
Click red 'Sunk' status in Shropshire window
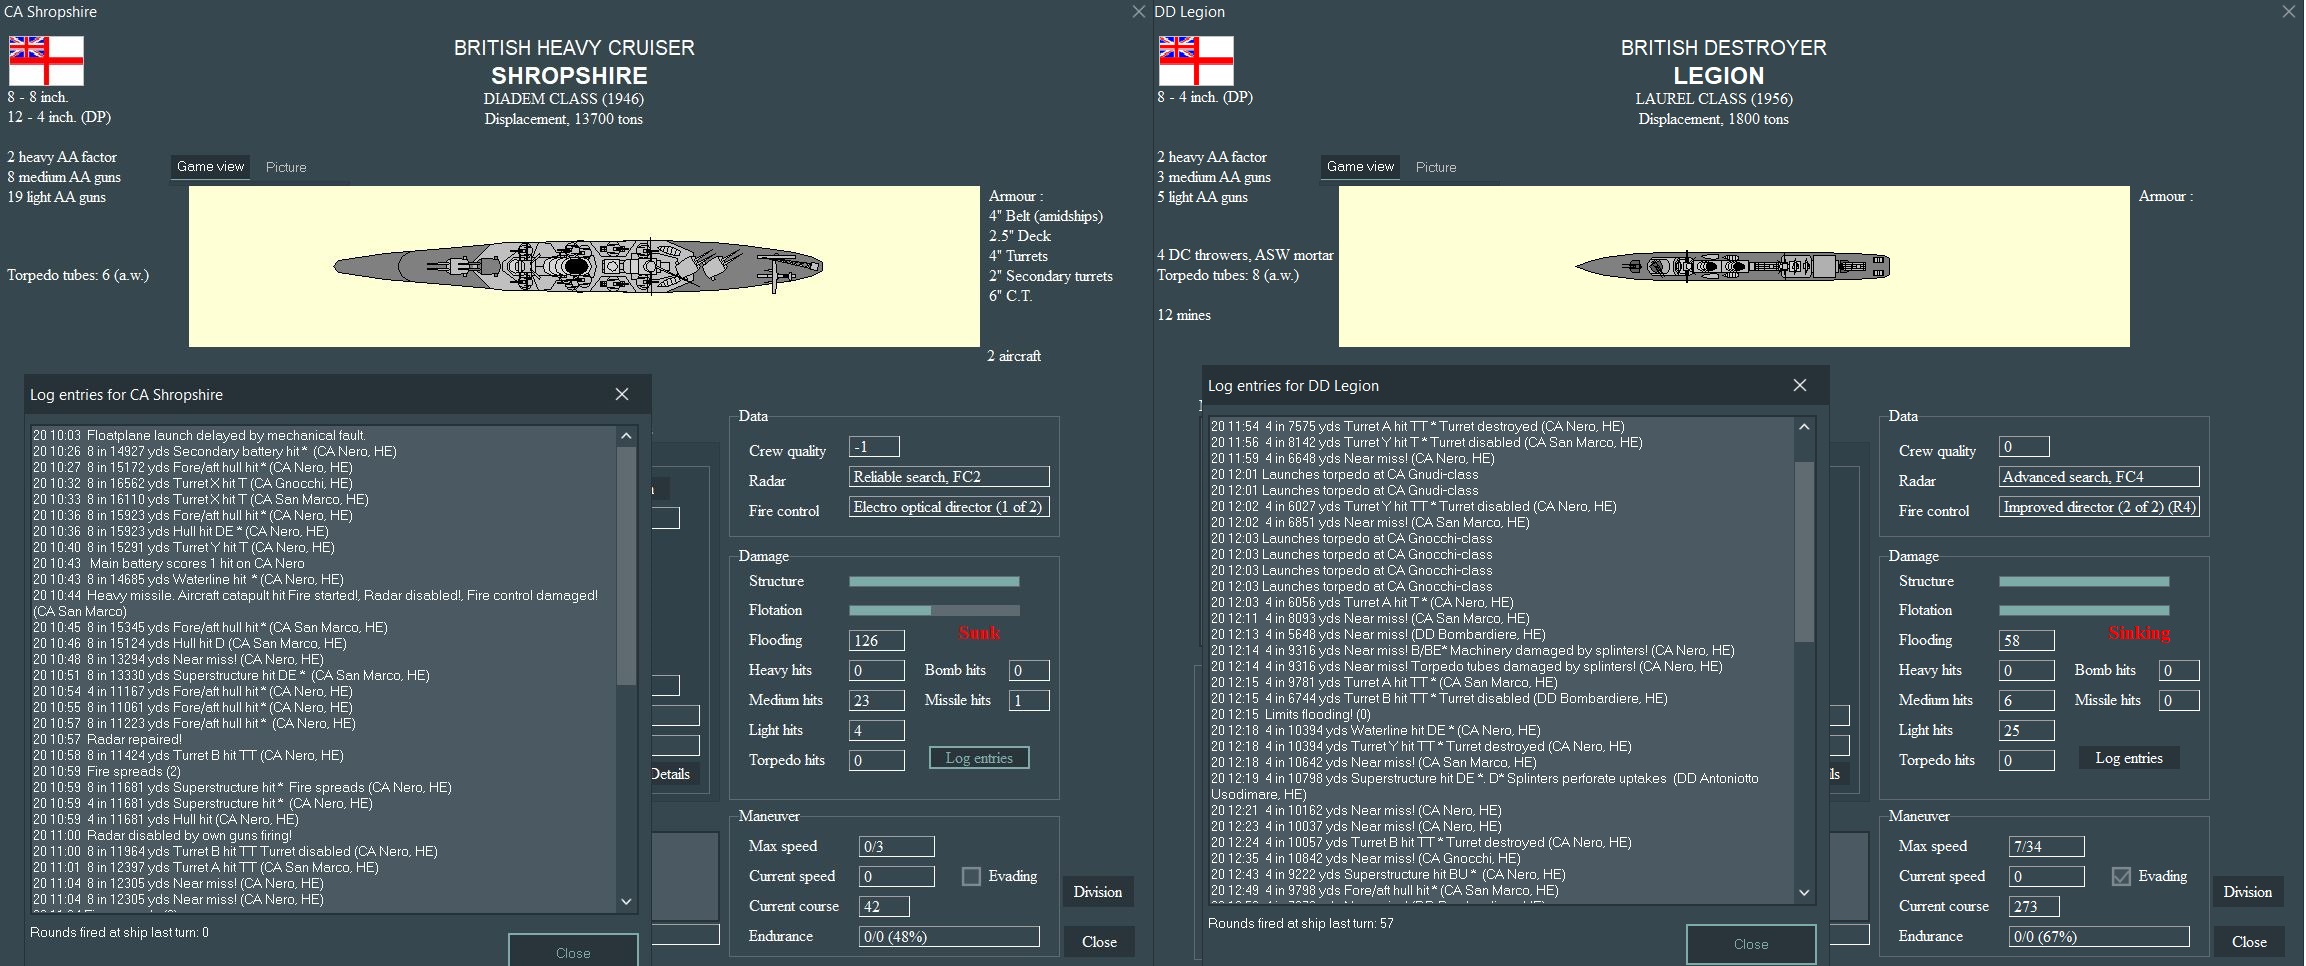click(979, 633)
